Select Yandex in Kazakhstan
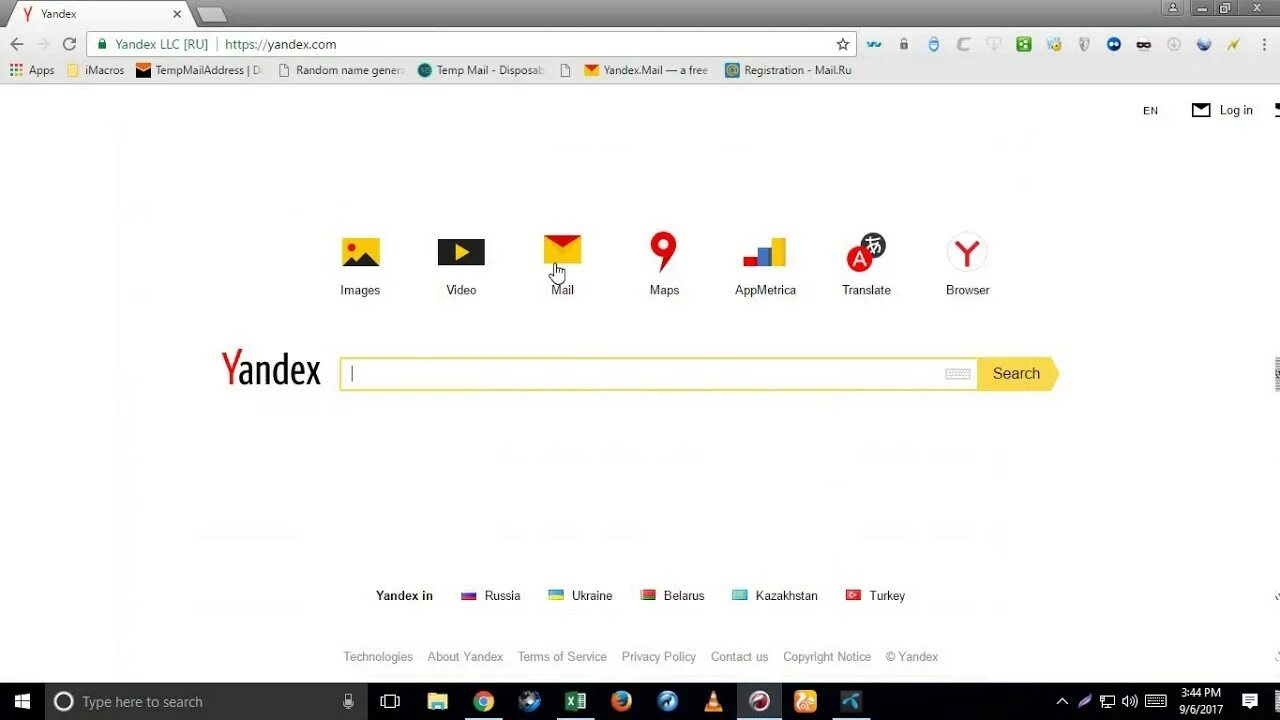This screenshot has height=720, width=1280. tap(775, 595)
